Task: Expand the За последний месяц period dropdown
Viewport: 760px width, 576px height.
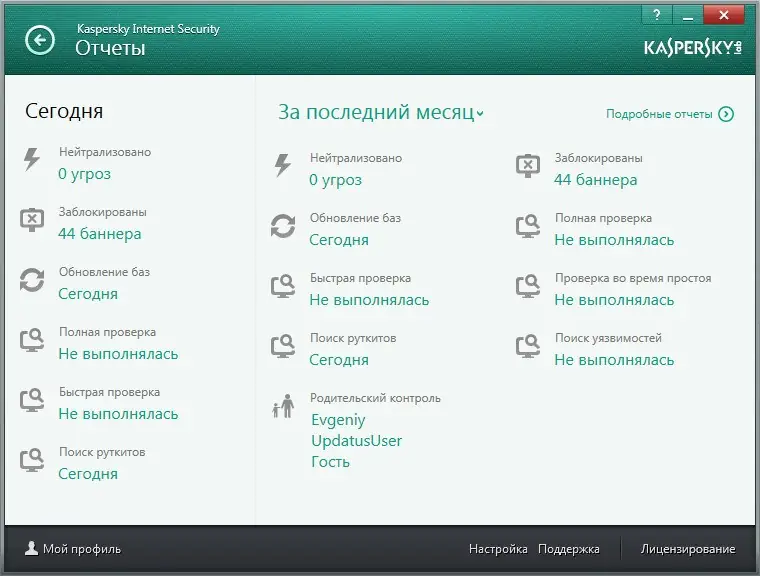Action: pos(381,112)
